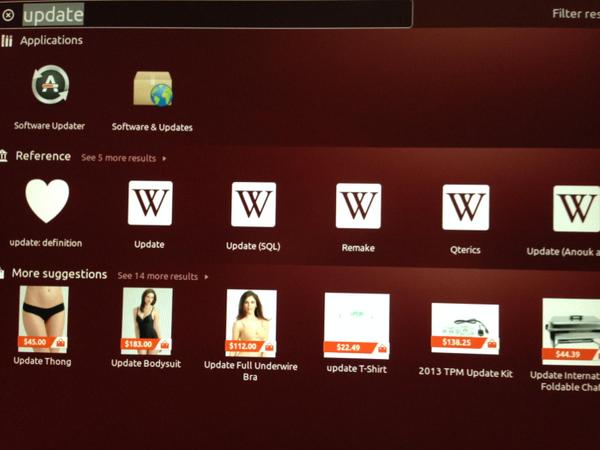600x450 pixels.
Task: Open the 'Qterics' Wikipedia result
Action: [465, 208]
